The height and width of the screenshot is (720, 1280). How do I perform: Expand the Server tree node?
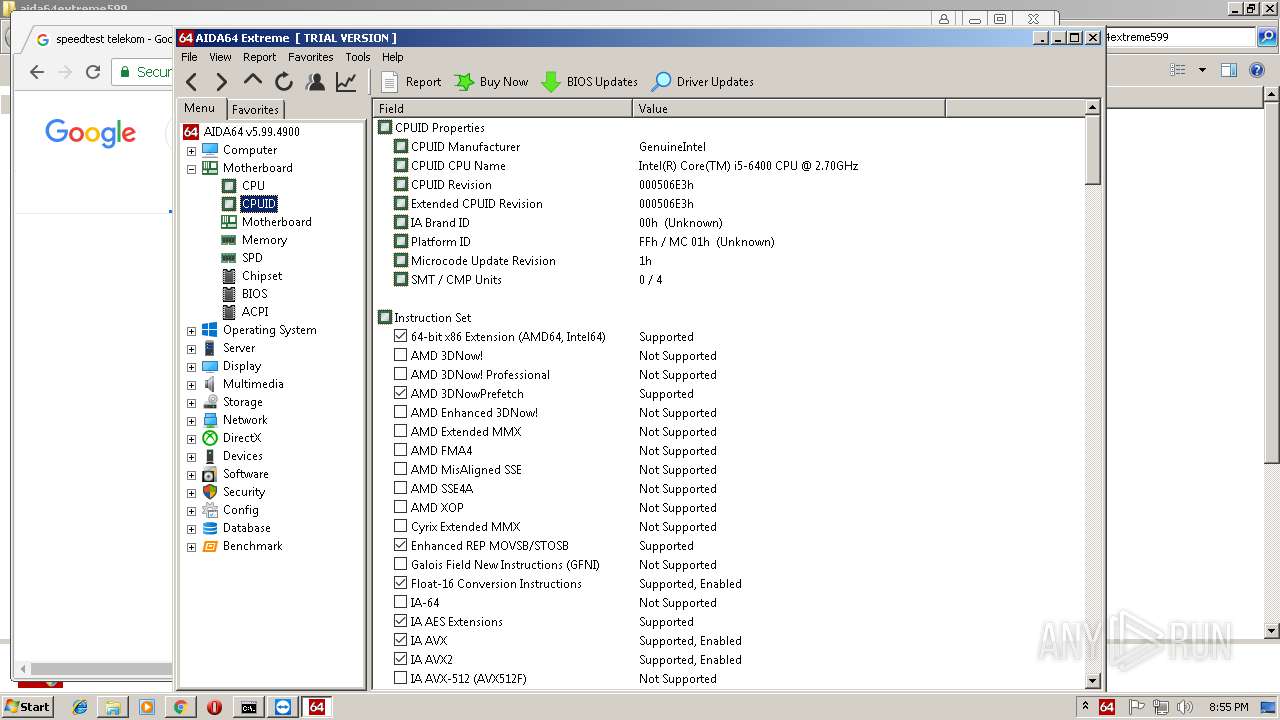(191, 349)
